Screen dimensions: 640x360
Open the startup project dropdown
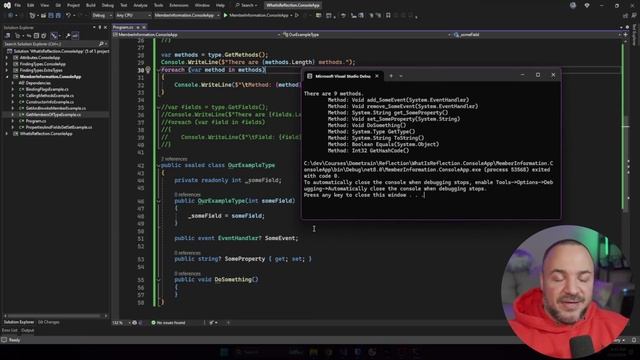coord(187,16)
